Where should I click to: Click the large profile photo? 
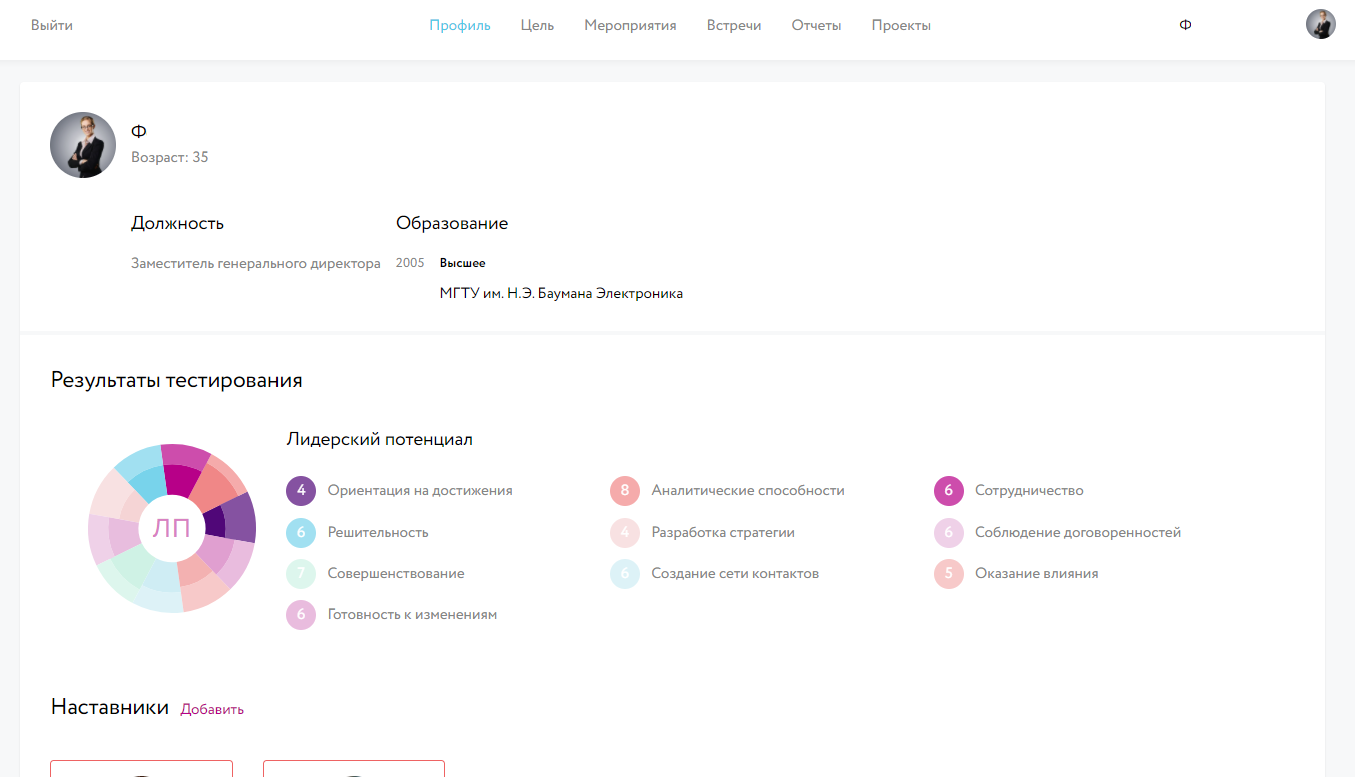83,145
